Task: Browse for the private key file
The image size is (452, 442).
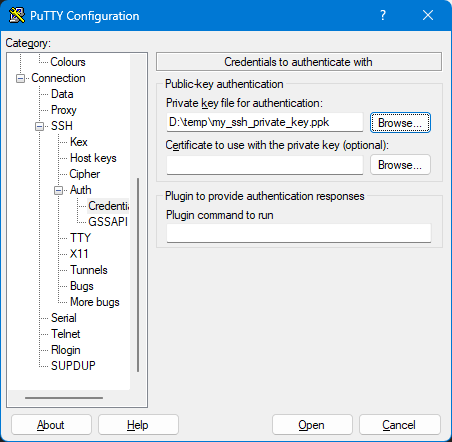Action: 400,123
